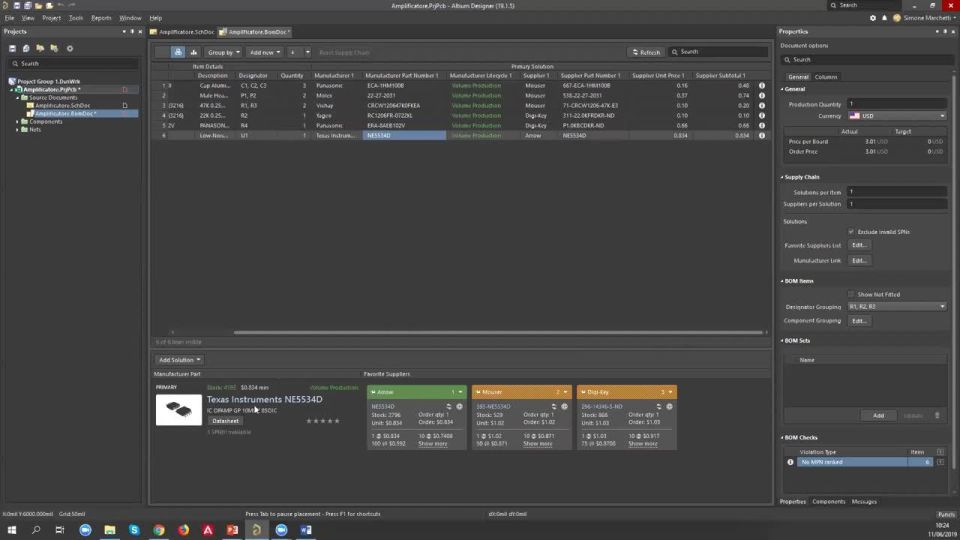Viewport: 960px width, 540px height.
Task: Click the Datasheet button
Action: 225,421
